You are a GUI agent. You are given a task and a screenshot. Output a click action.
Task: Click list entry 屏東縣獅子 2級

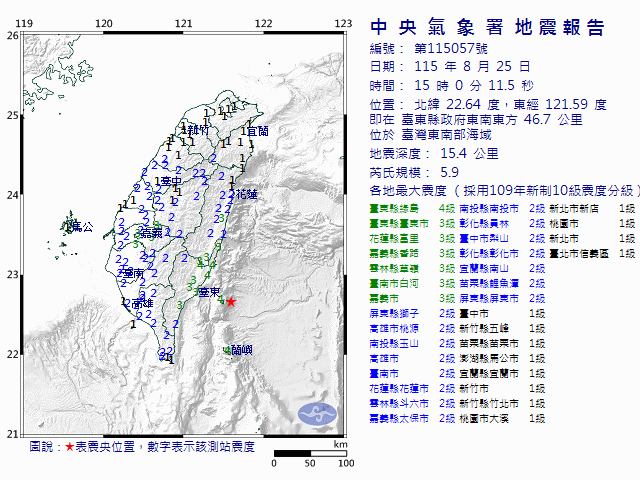(412, 313)
